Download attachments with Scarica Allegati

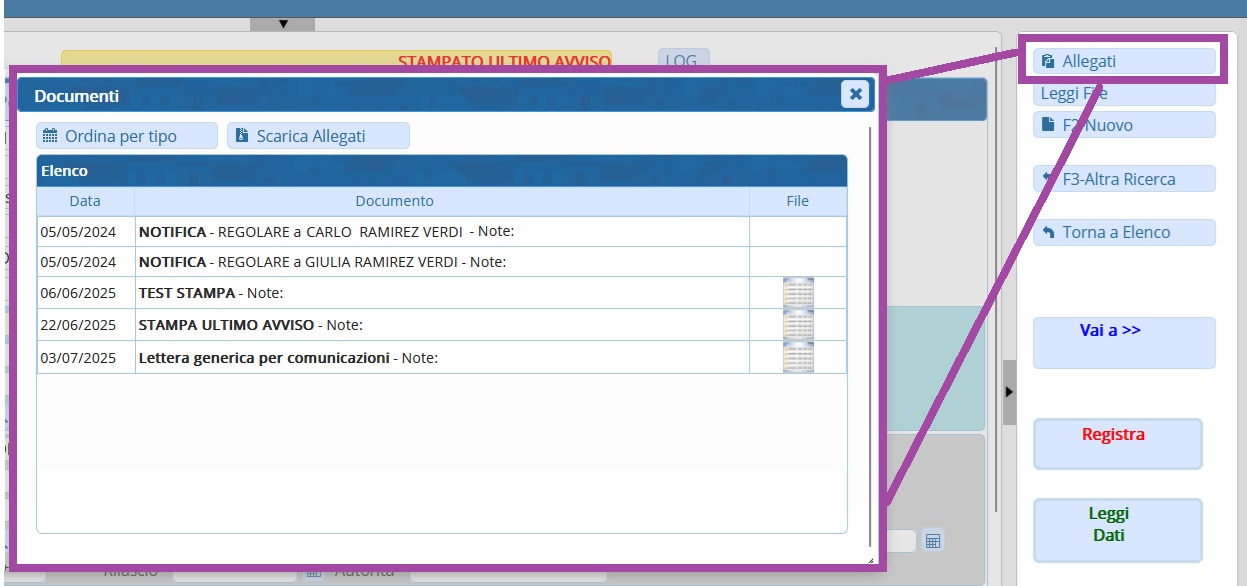(318, 136)
